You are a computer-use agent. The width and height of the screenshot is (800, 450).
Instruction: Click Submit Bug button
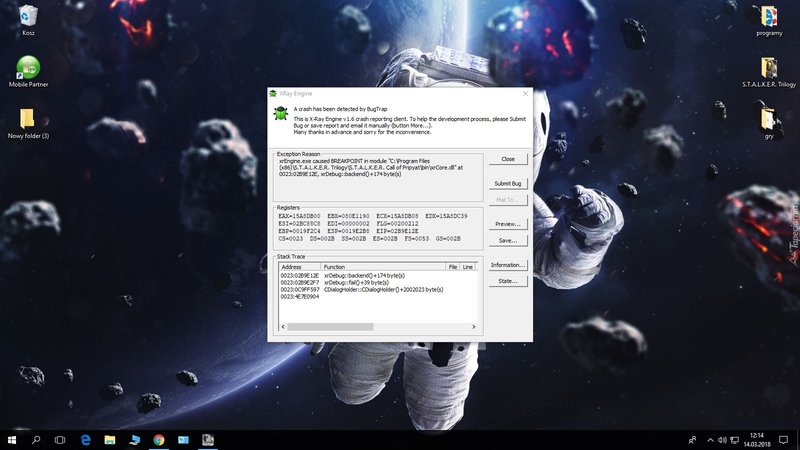508,183
